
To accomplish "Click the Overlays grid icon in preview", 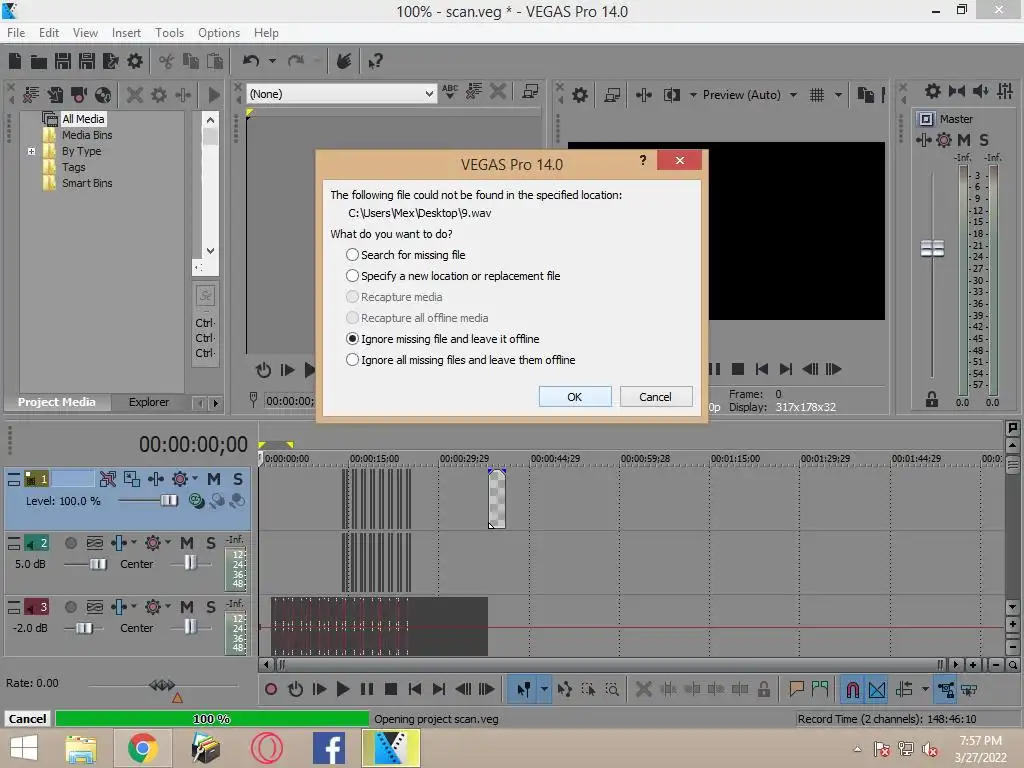I will point(817,95).
